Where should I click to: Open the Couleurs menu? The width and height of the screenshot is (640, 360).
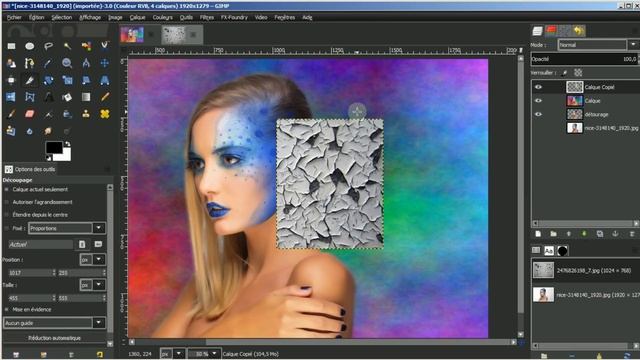tap(162, 17)
